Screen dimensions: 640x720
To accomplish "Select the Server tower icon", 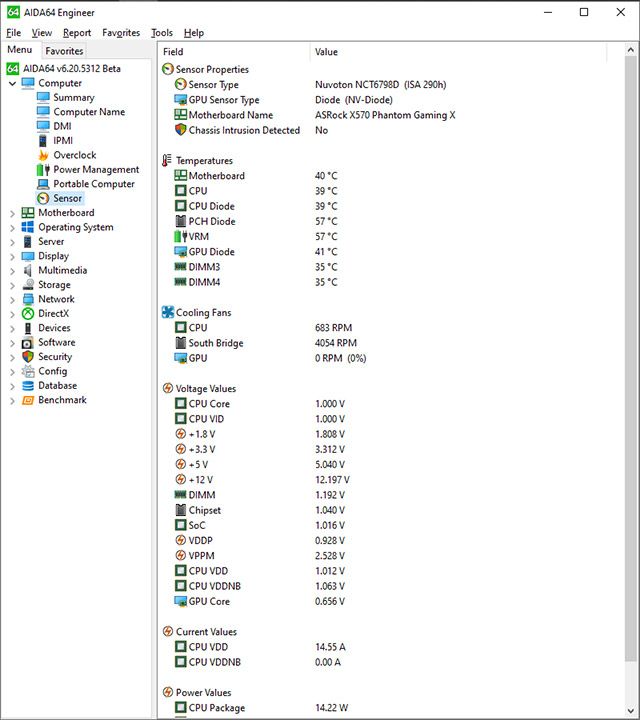I will (x=28, y=241).
